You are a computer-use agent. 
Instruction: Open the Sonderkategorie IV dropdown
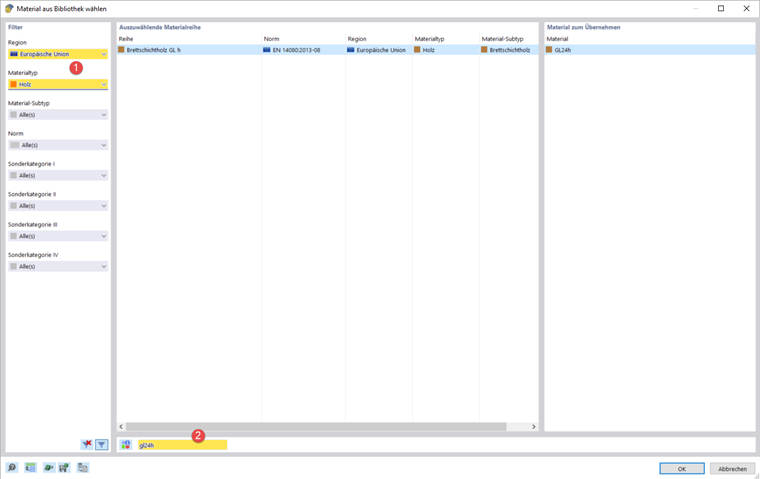click(58, 266)
